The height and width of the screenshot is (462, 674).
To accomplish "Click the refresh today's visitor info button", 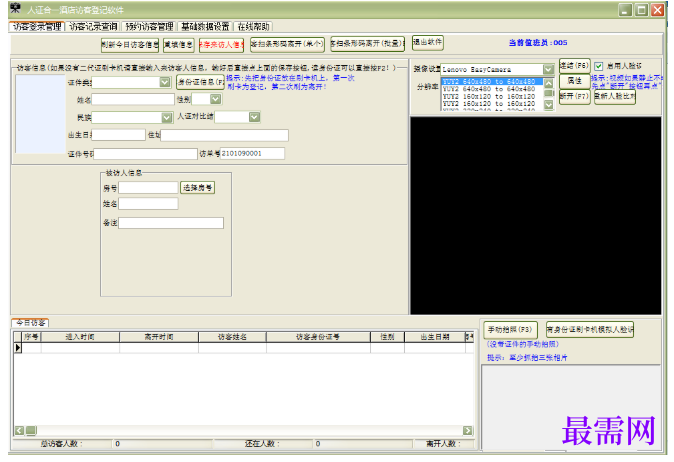I will pyautogui.click(x=130, y=45).
